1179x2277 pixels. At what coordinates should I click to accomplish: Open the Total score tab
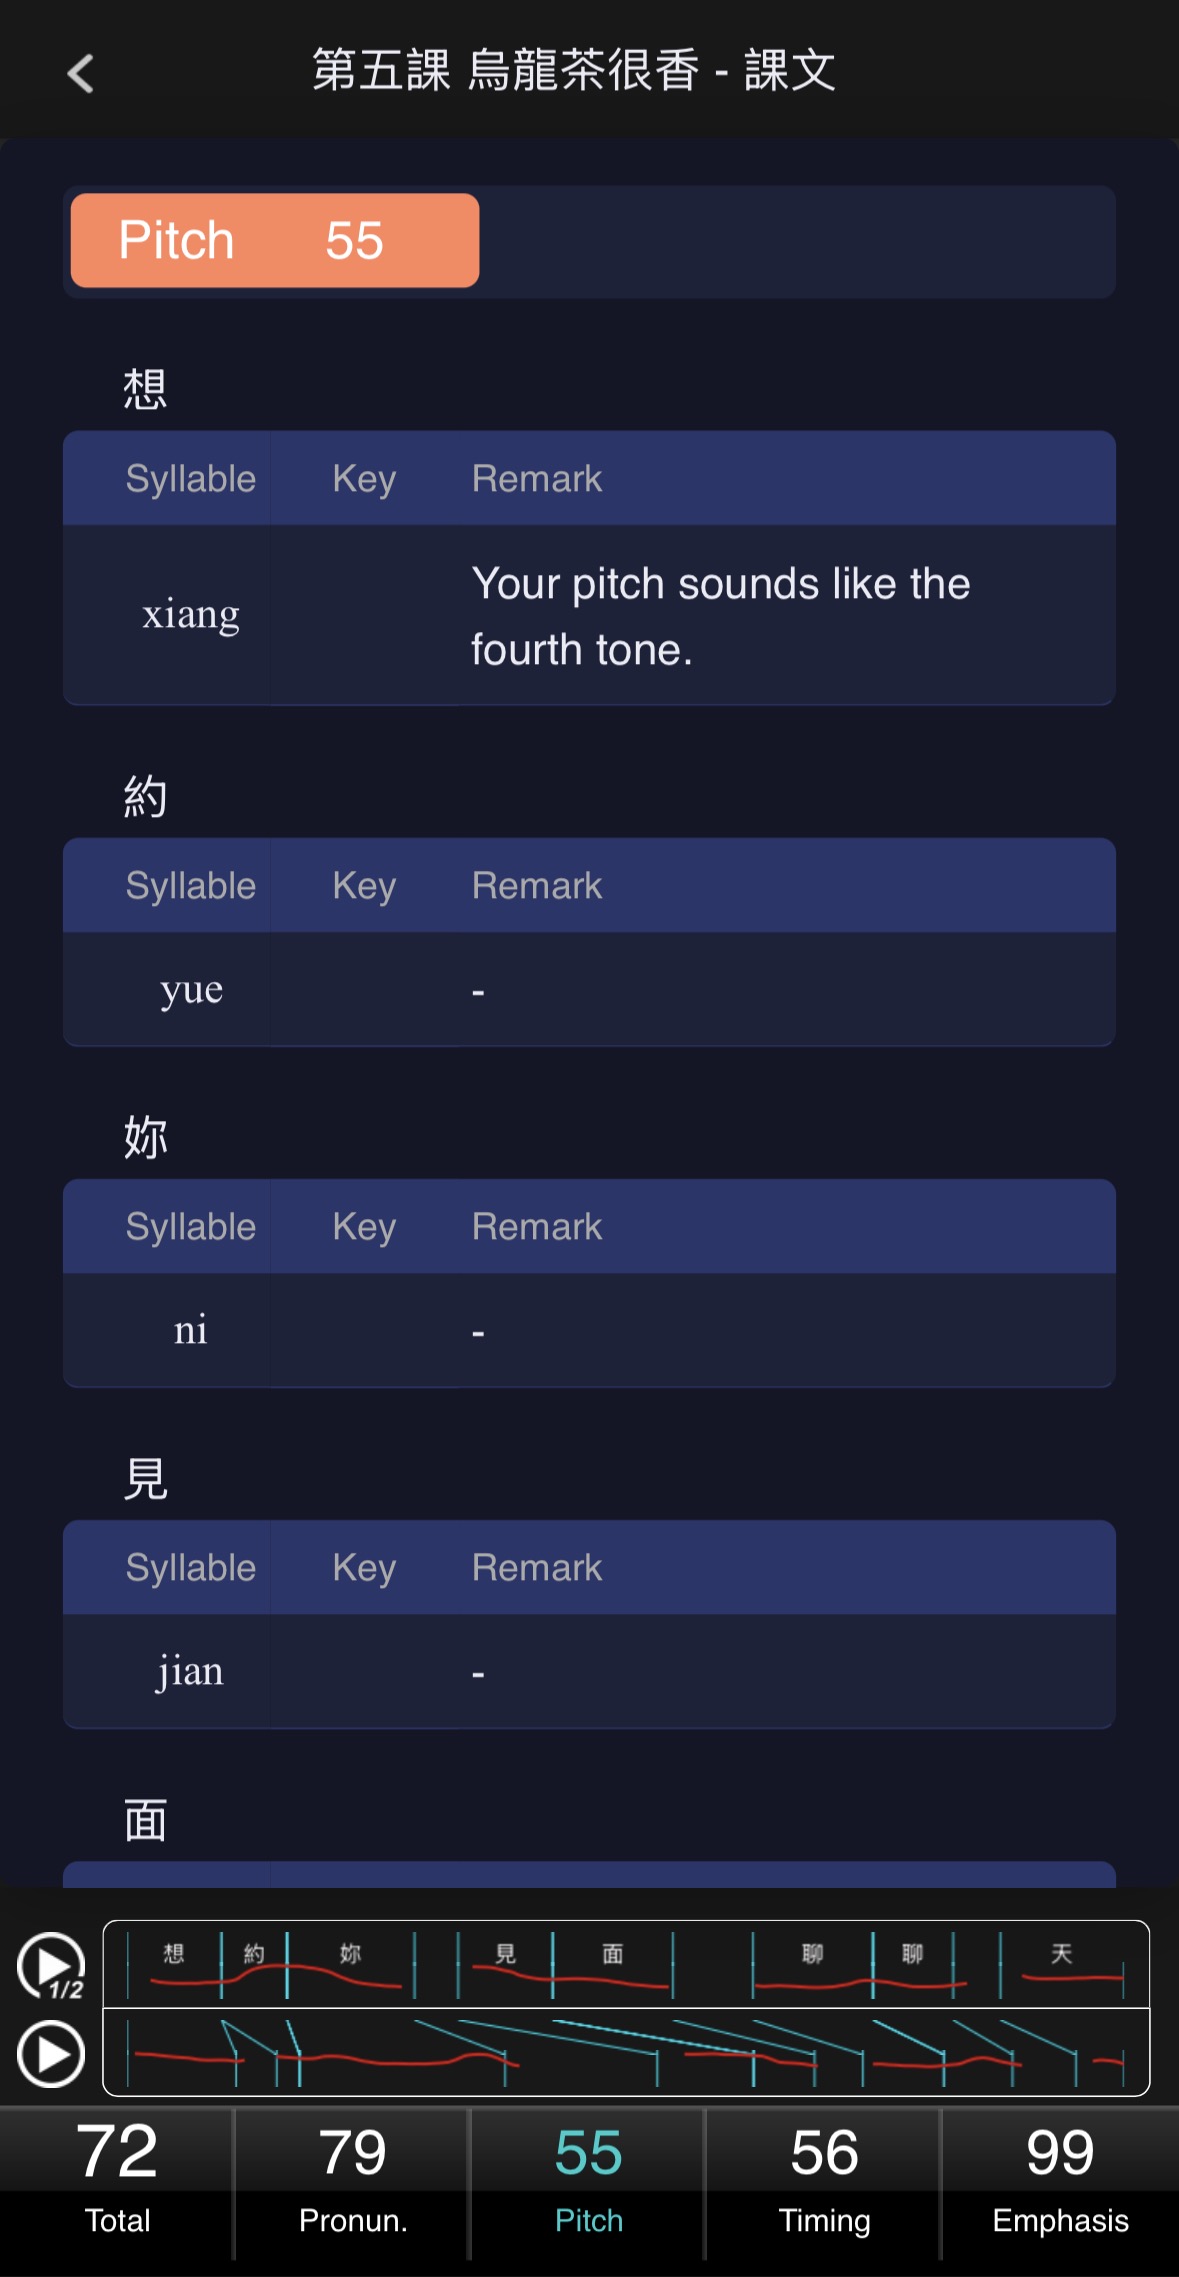click(x=117, y=2183)
